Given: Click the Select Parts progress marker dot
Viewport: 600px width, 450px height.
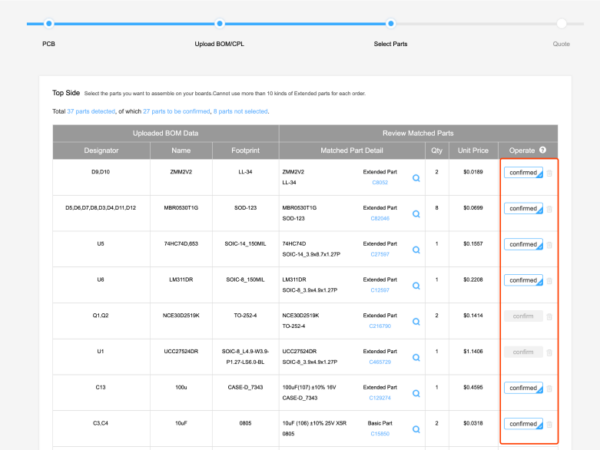Looking at the screenshot, I should 391,22.
